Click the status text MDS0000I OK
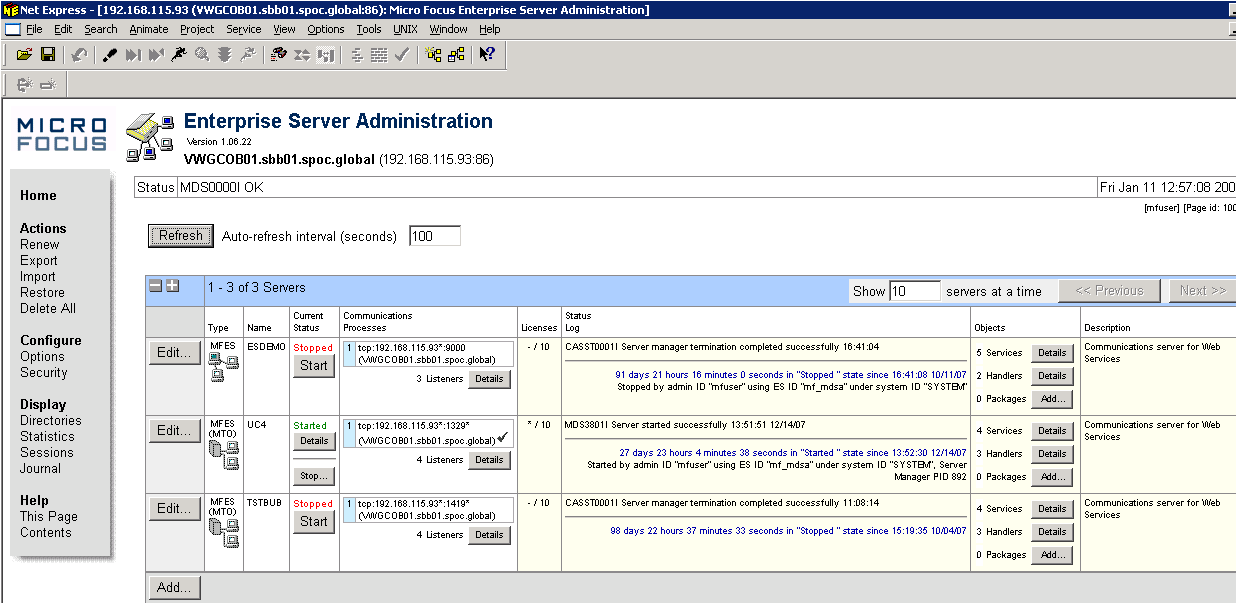The image size is (1236, 603). [x=222, y=187]
